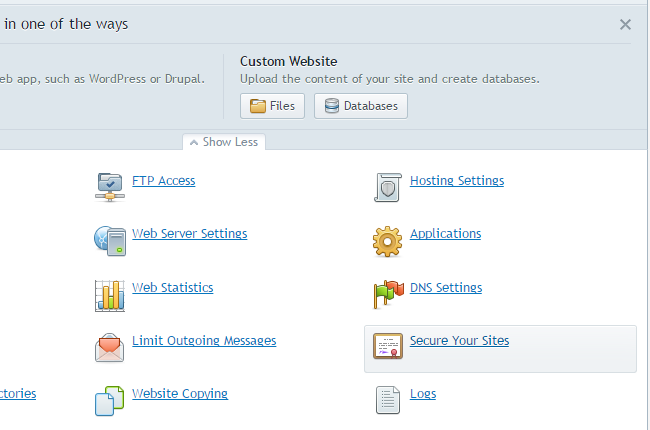Click the Hosting Settings shield scroll icon
Viewport: 650px width, 430px height.
388,187
